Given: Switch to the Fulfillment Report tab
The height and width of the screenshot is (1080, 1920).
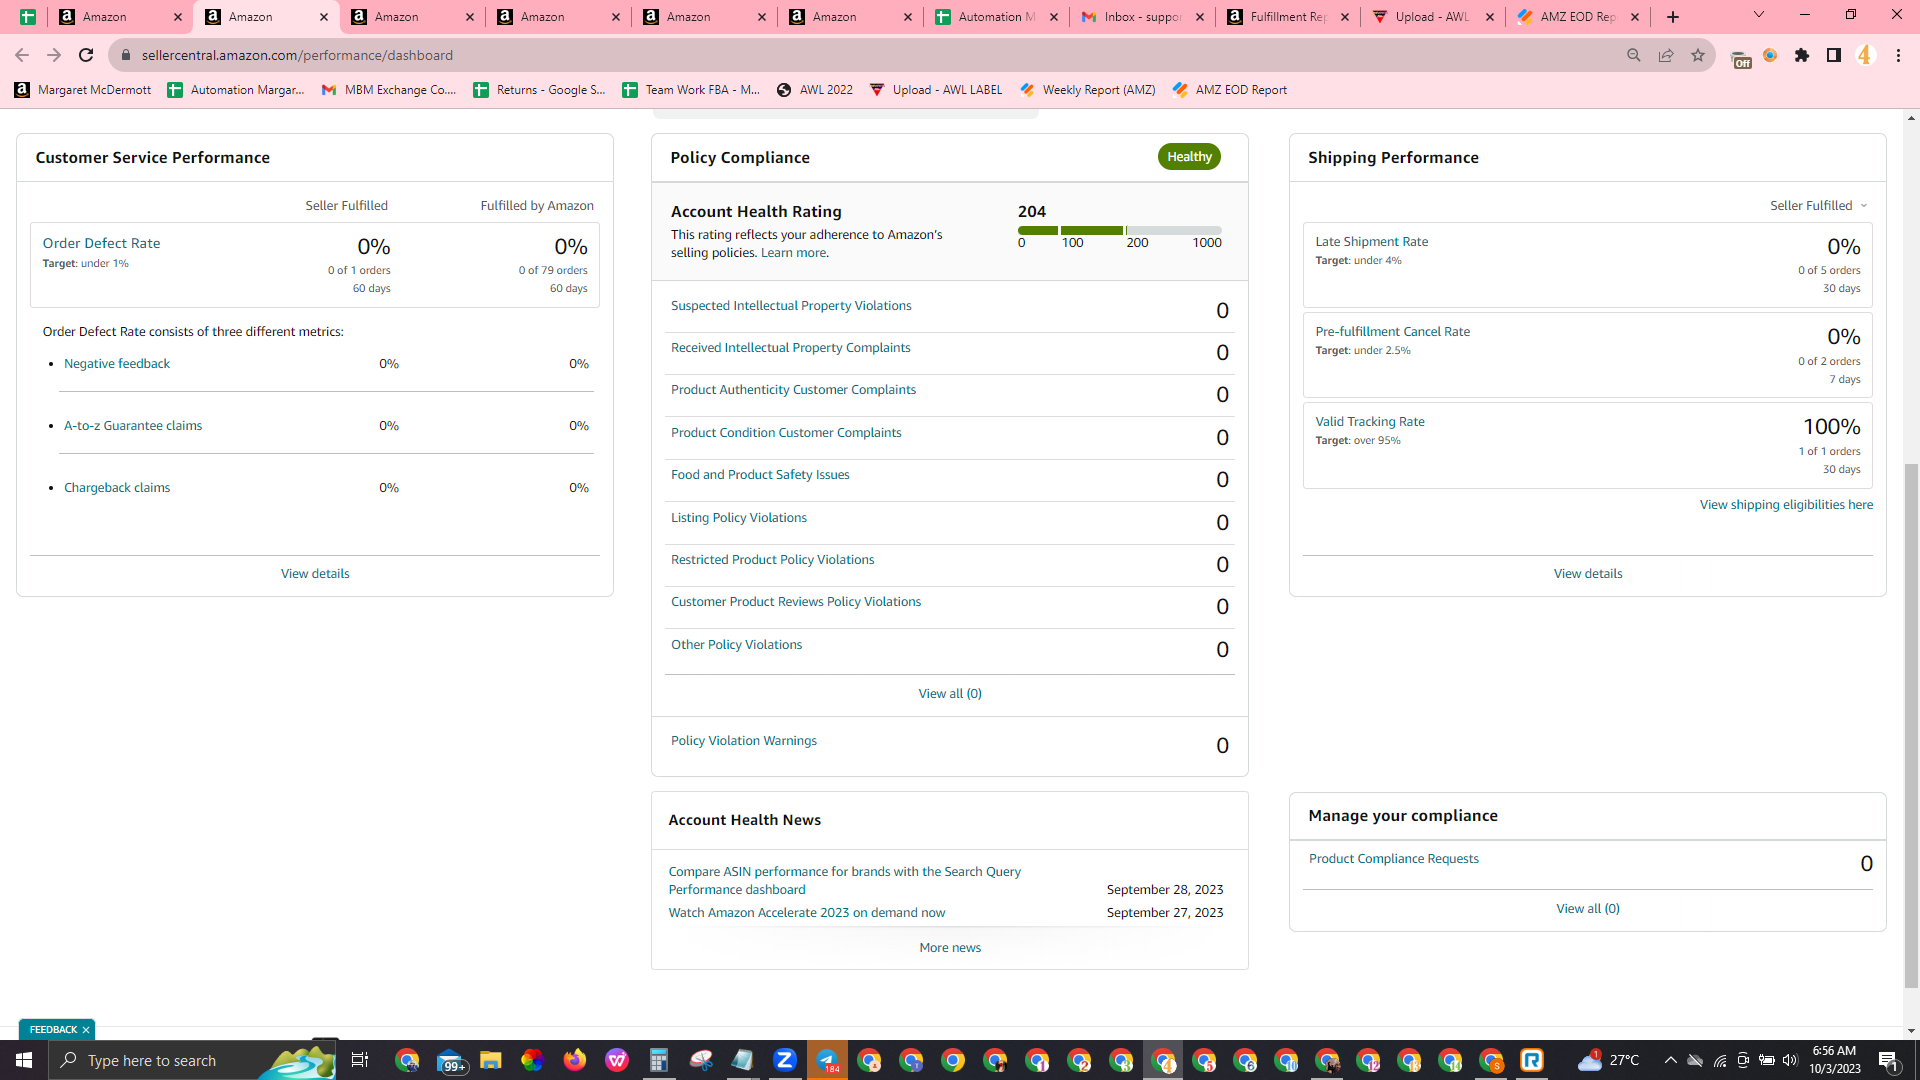Looking at the screenshot, I should (1288, 17).
